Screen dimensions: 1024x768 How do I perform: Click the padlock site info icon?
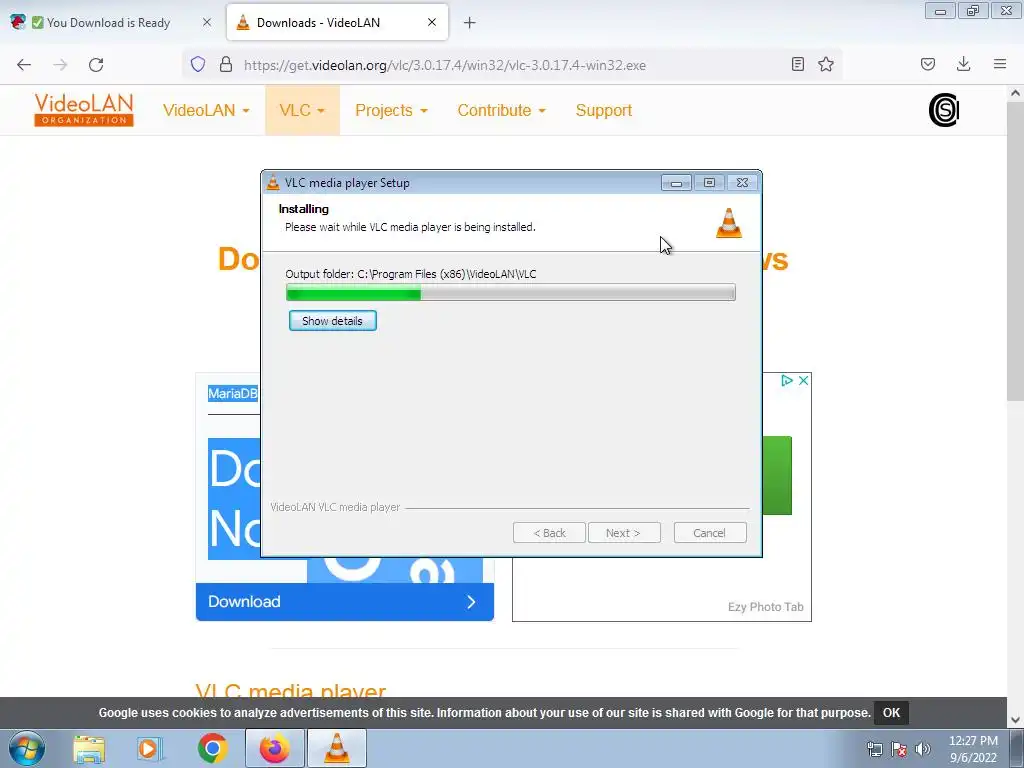pos(226,65)
